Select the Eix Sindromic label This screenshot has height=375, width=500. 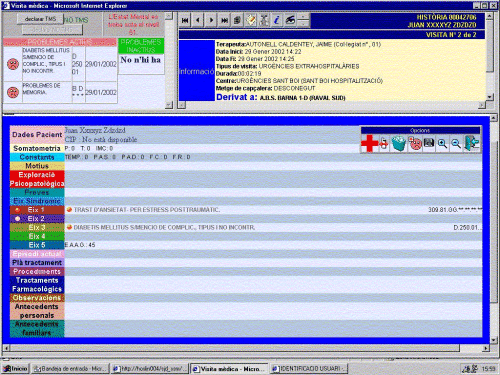coord(37,201)
